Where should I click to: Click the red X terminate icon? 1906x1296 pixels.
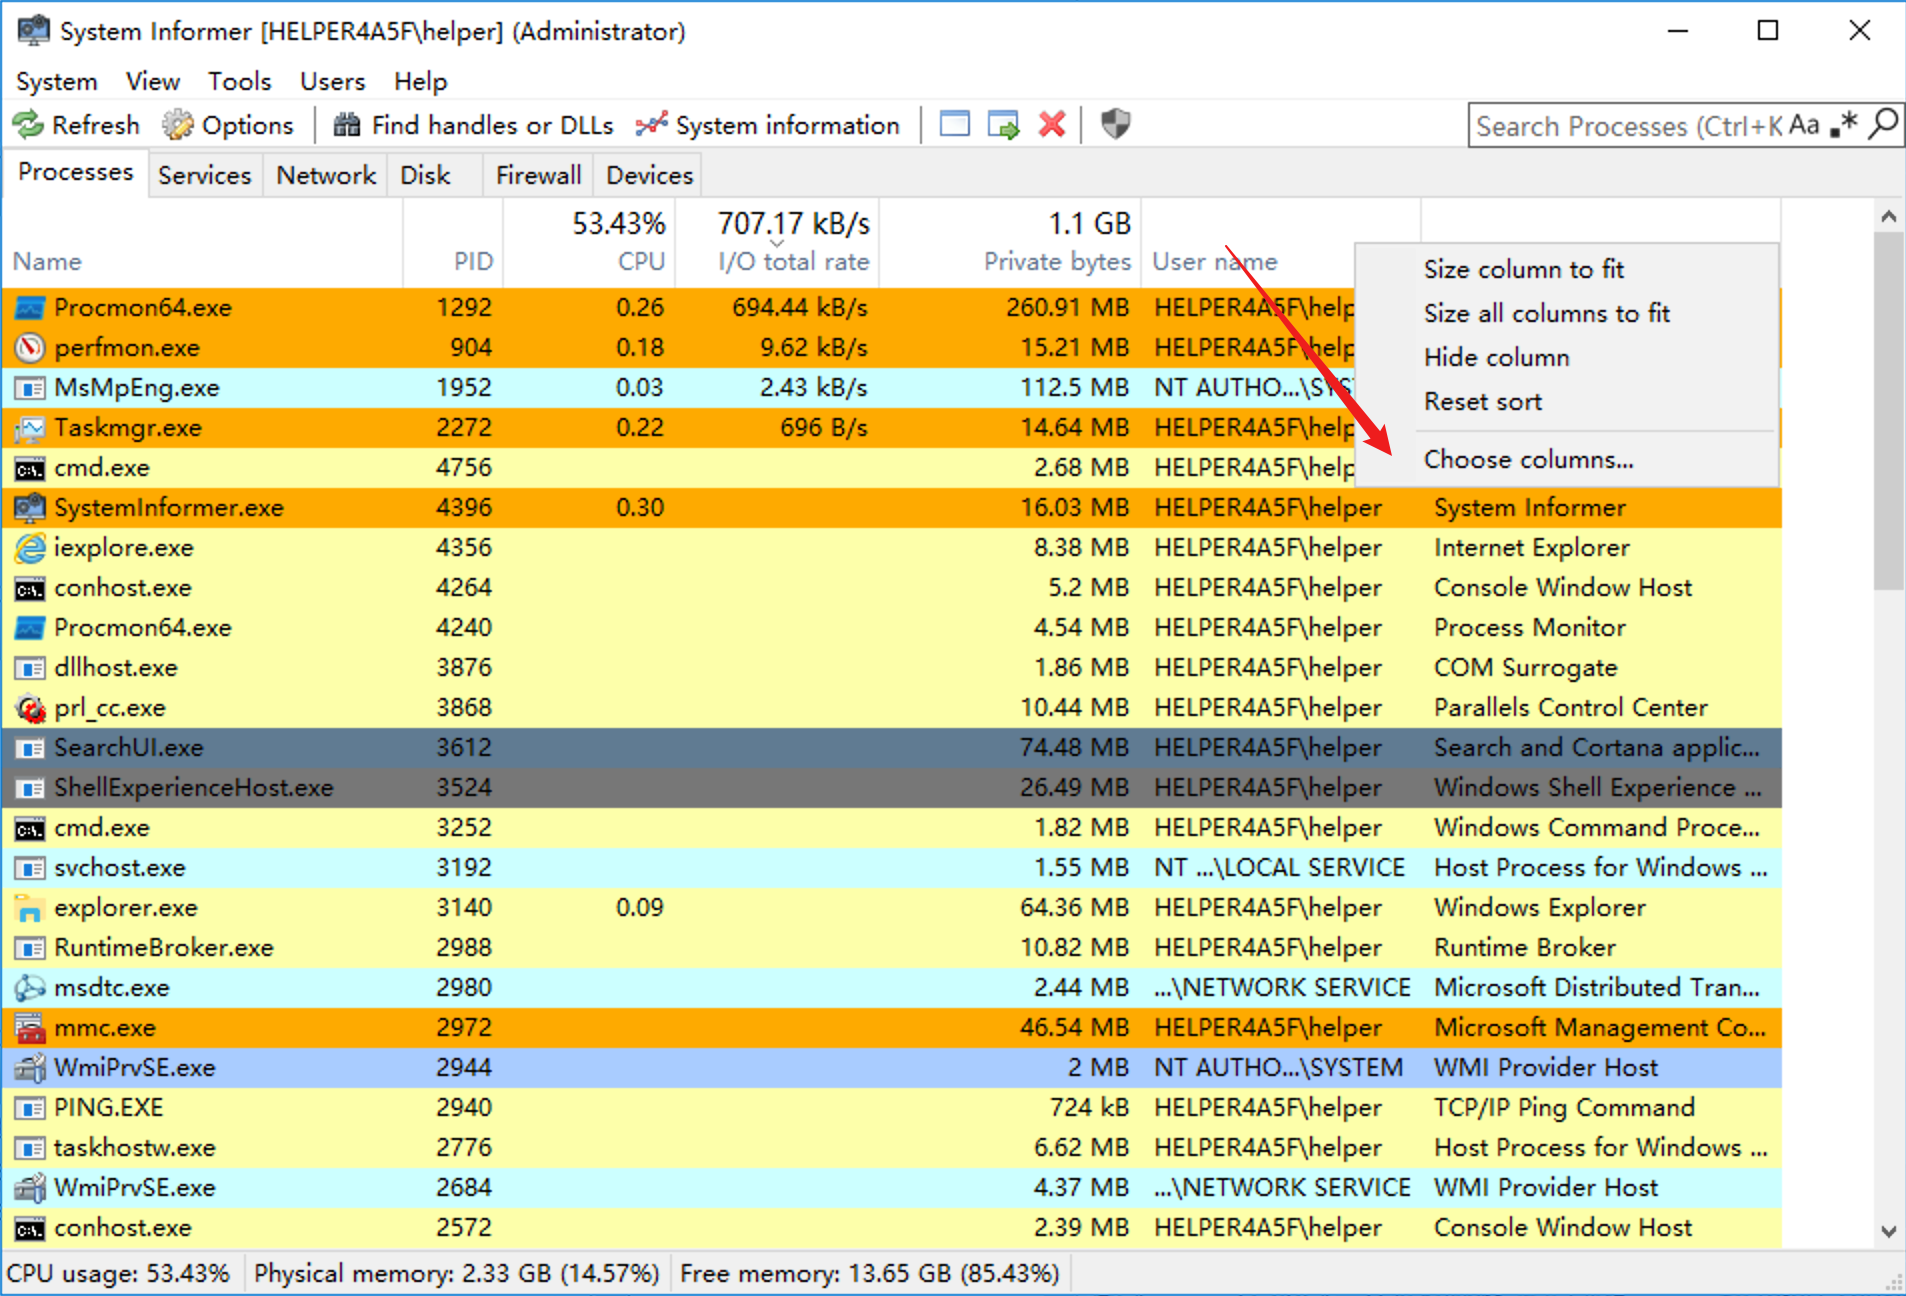pyautogui.click(x=1051, y=125)
